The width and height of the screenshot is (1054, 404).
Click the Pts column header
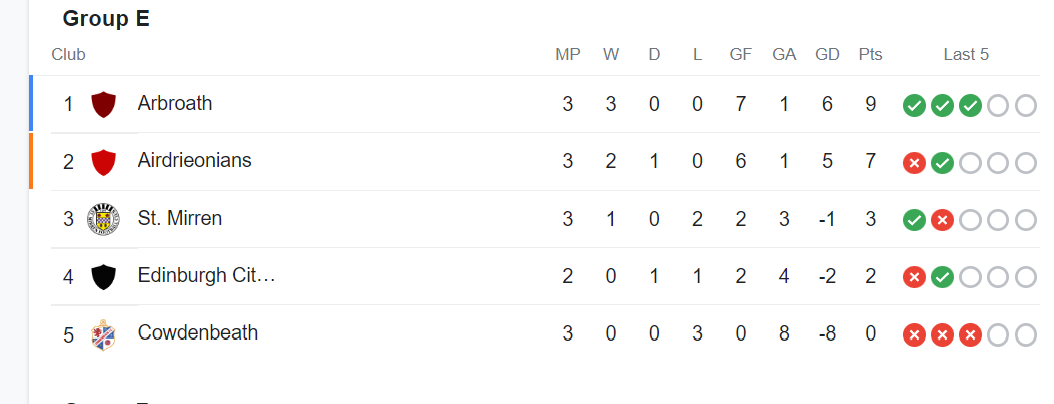tap(870, 54)
